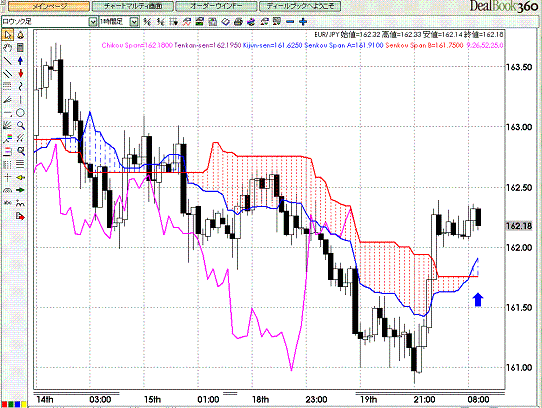Select the arrow pointer tool
The height and width of the screenshot is (408, 542).
pyautogui.click(x=8, y=35)
